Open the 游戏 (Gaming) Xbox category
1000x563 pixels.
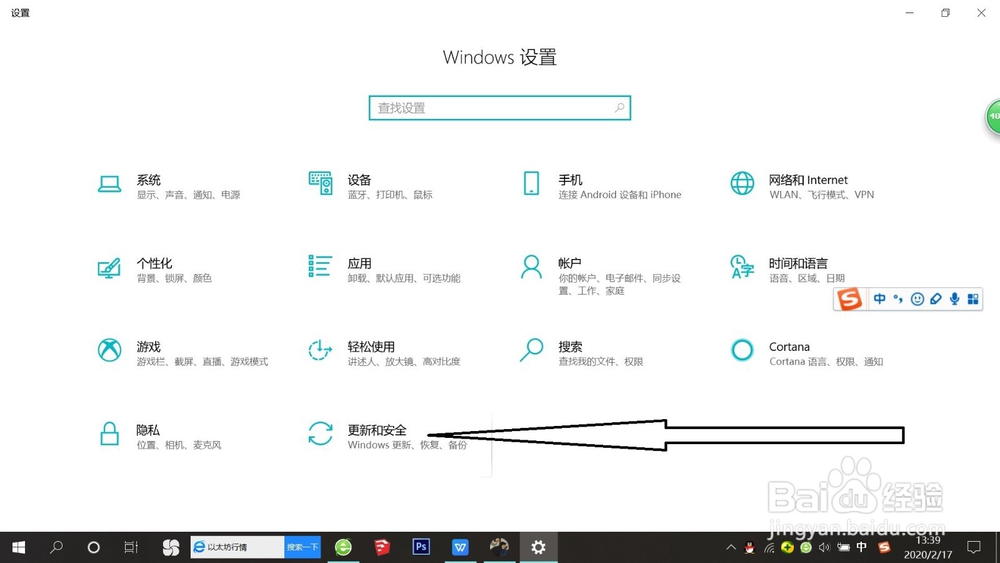[182, 353]
